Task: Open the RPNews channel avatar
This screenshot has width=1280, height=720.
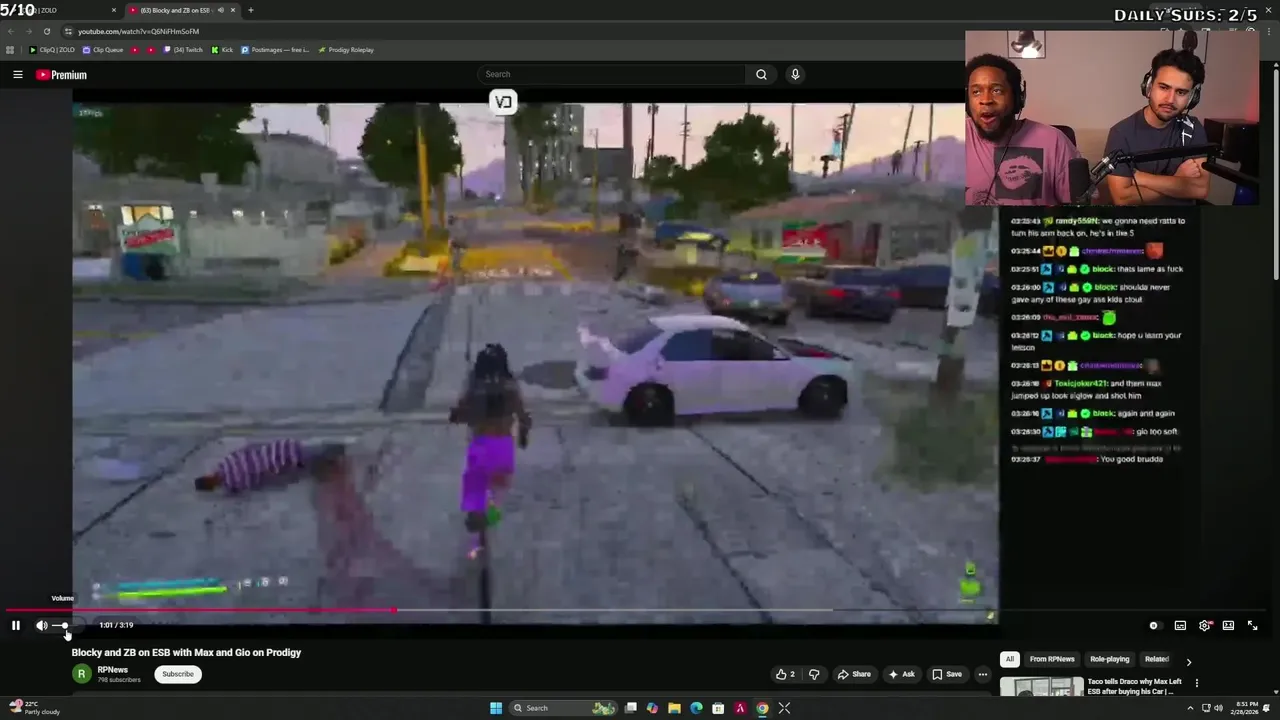Action: (x=81, y=674)
